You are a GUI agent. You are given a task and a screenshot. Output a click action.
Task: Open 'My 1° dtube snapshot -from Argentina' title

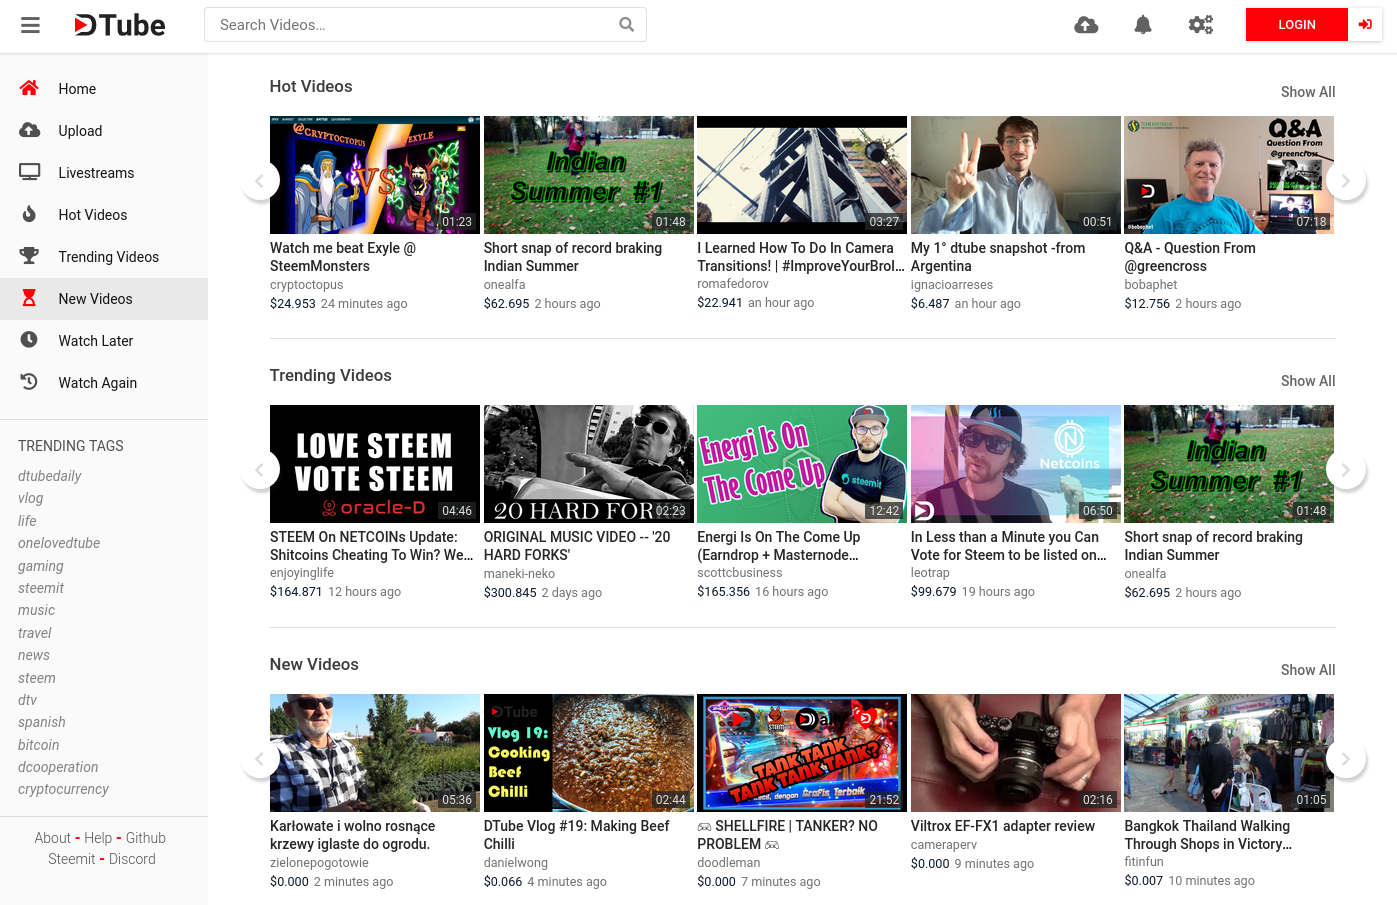pos(998,257)
